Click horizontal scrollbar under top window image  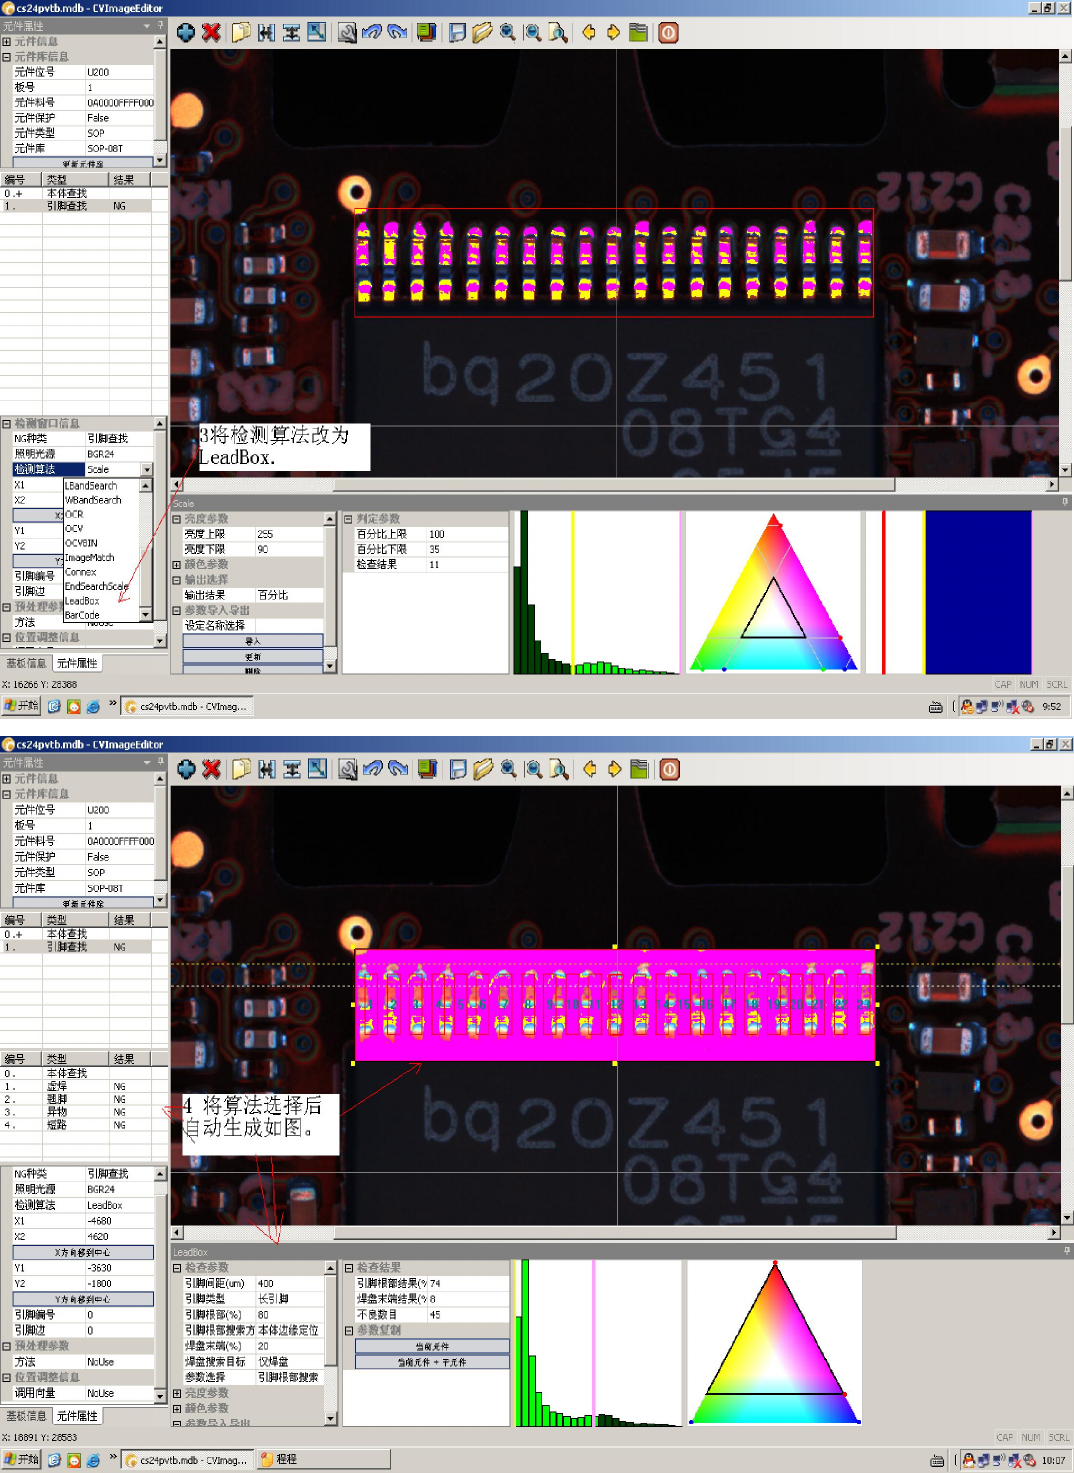click(x=614, y=484)
